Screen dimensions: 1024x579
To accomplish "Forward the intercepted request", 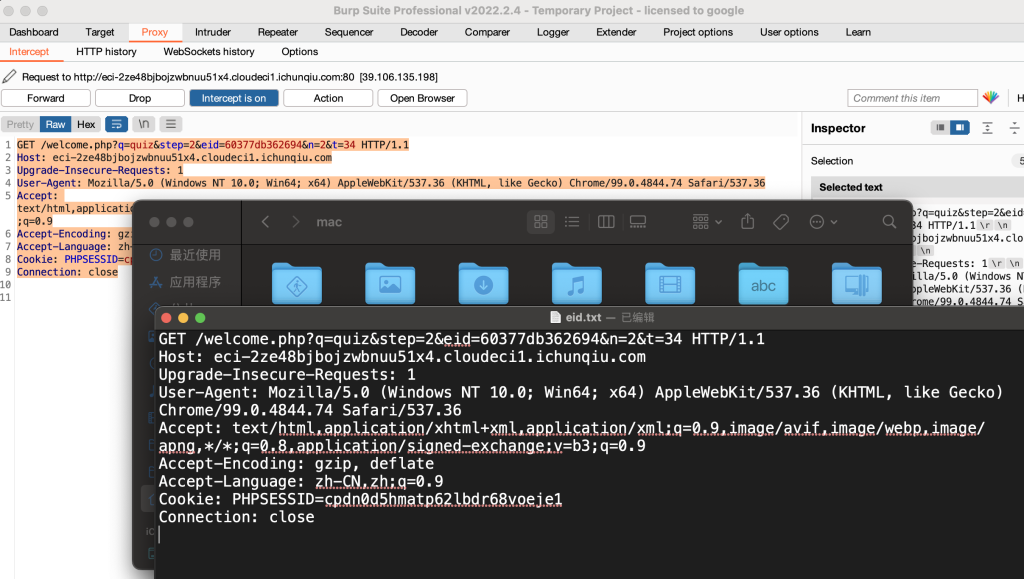I will tap(46, 98).
